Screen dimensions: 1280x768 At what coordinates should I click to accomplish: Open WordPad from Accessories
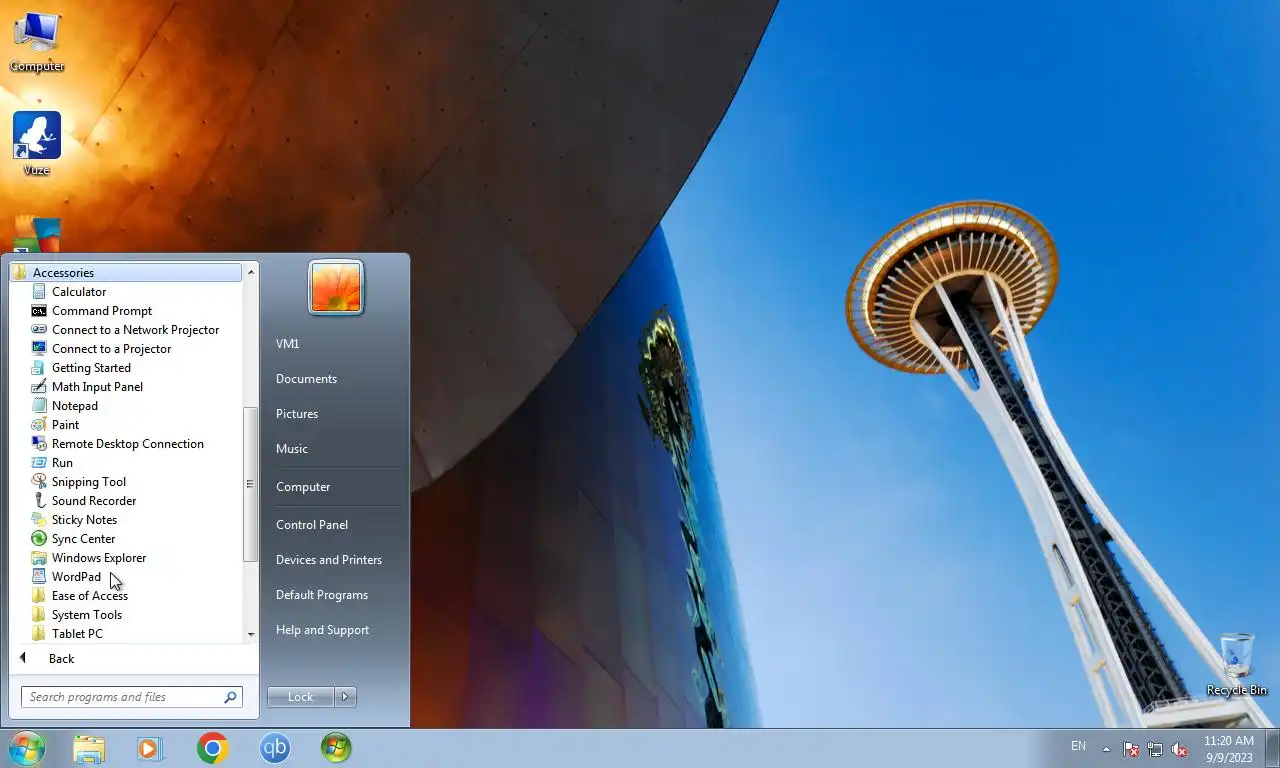[76, 577]
